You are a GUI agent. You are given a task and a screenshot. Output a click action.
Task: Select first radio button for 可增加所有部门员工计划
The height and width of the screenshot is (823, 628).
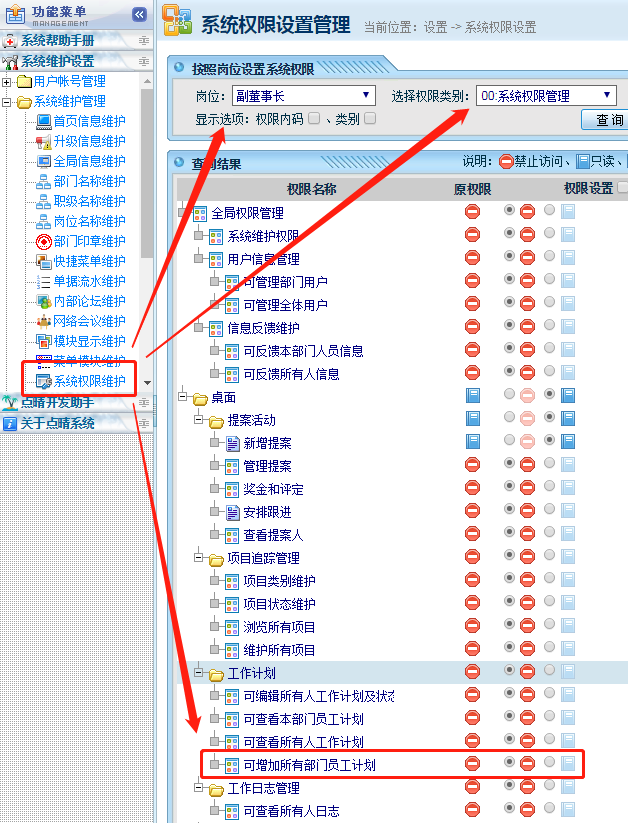tap(510, 764)
